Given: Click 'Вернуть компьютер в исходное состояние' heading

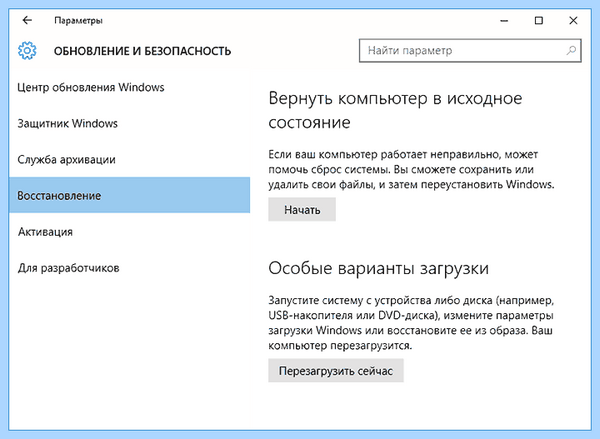Looking at the screenshot, I should pos(395,110).
